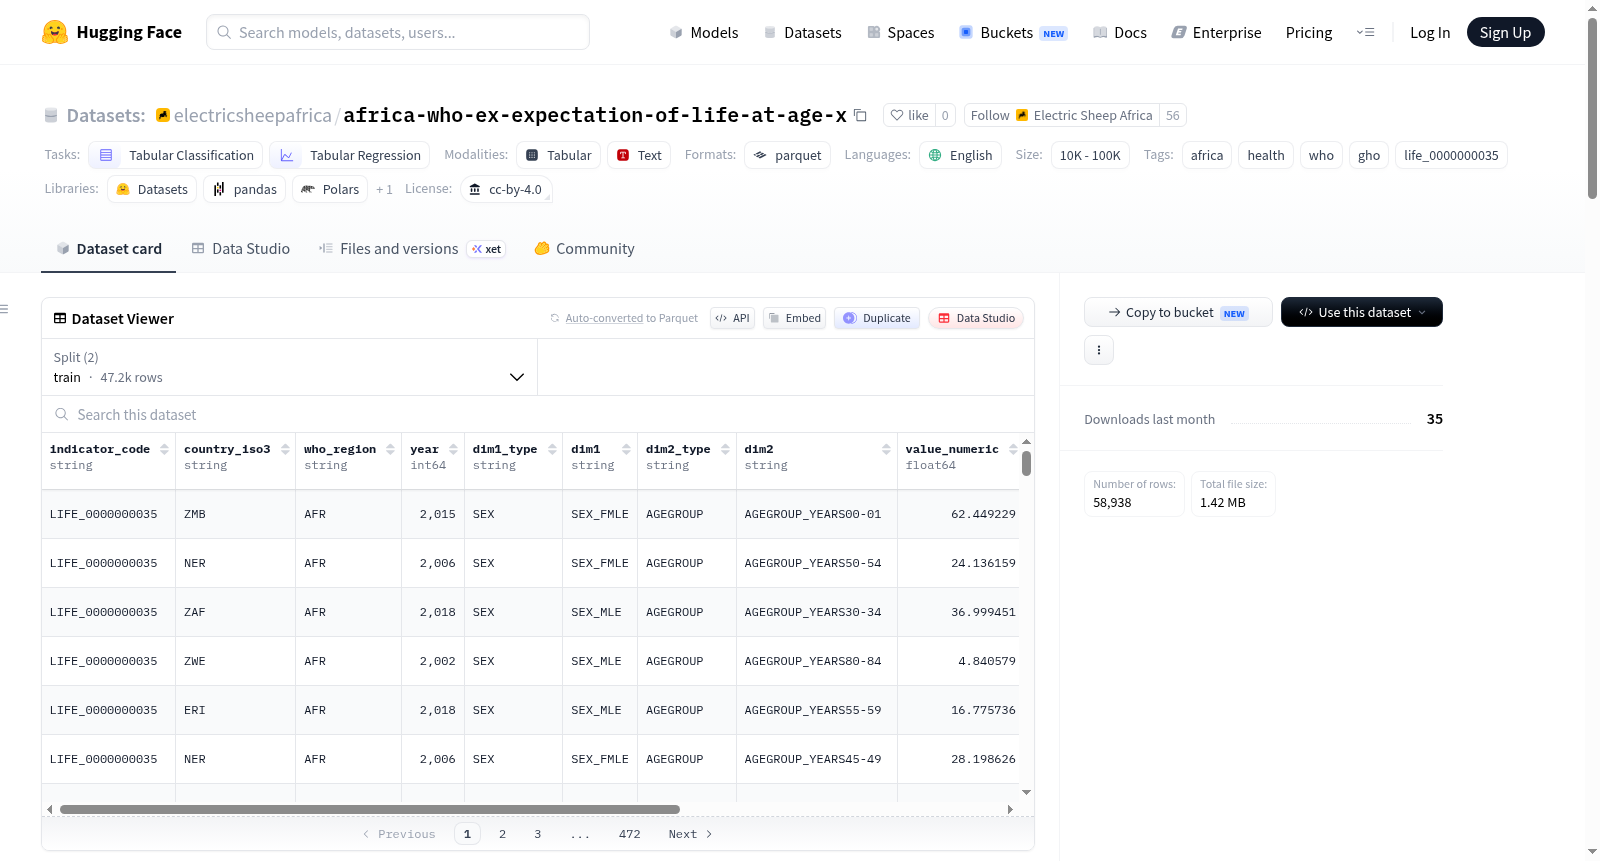
Task: Click the Tabular Classification task tag
Action: coord(176,155)
